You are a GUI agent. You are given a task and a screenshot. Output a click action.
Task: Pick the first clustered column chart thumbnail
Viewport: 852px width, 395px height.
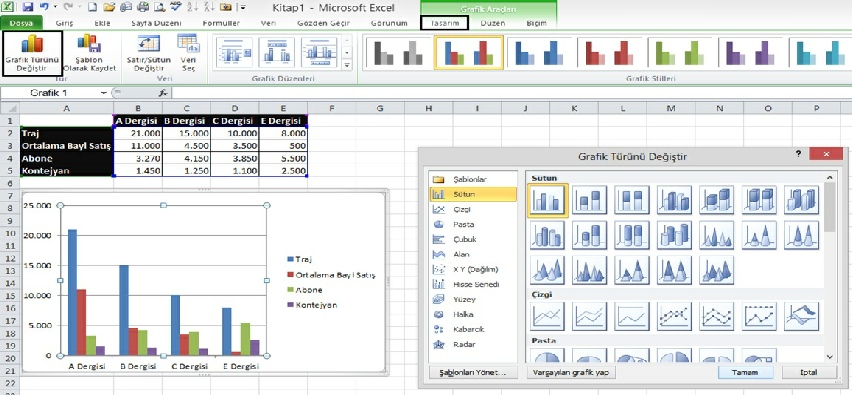[548, 200]
